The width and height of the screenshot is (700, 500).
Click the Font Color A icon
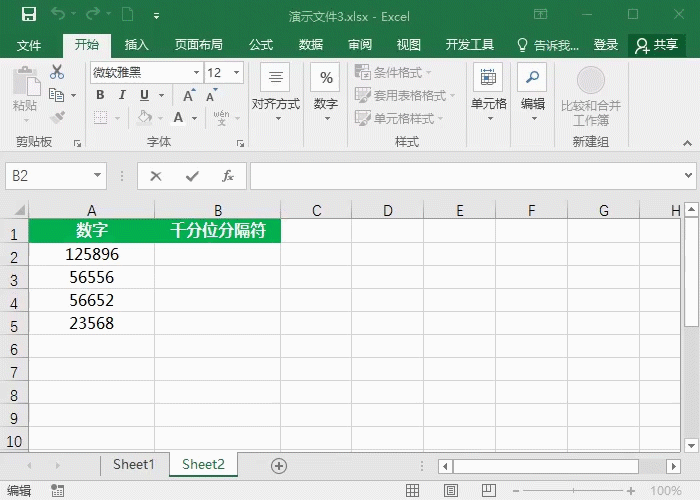[179, 118]
